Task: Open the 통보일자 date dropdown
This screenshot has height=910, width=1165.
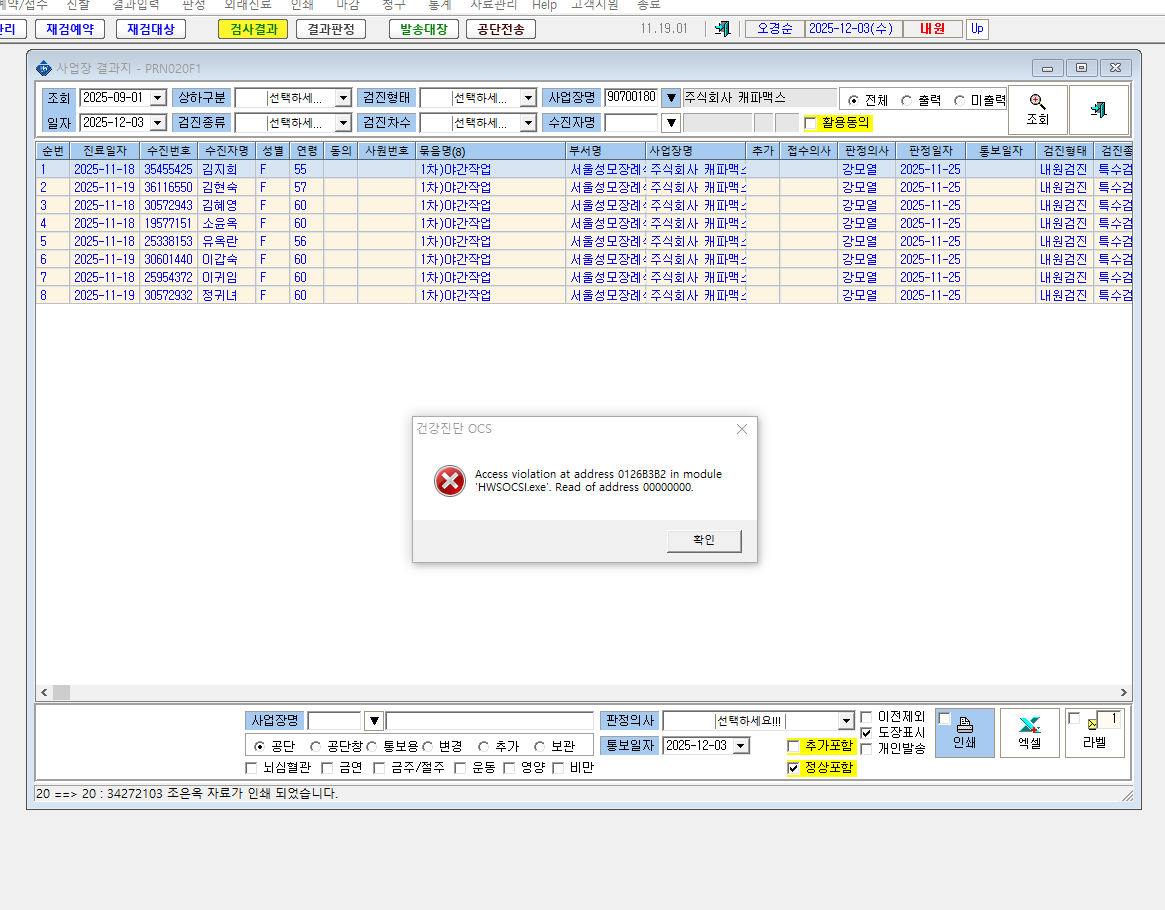Action: (x=741, y=745)
